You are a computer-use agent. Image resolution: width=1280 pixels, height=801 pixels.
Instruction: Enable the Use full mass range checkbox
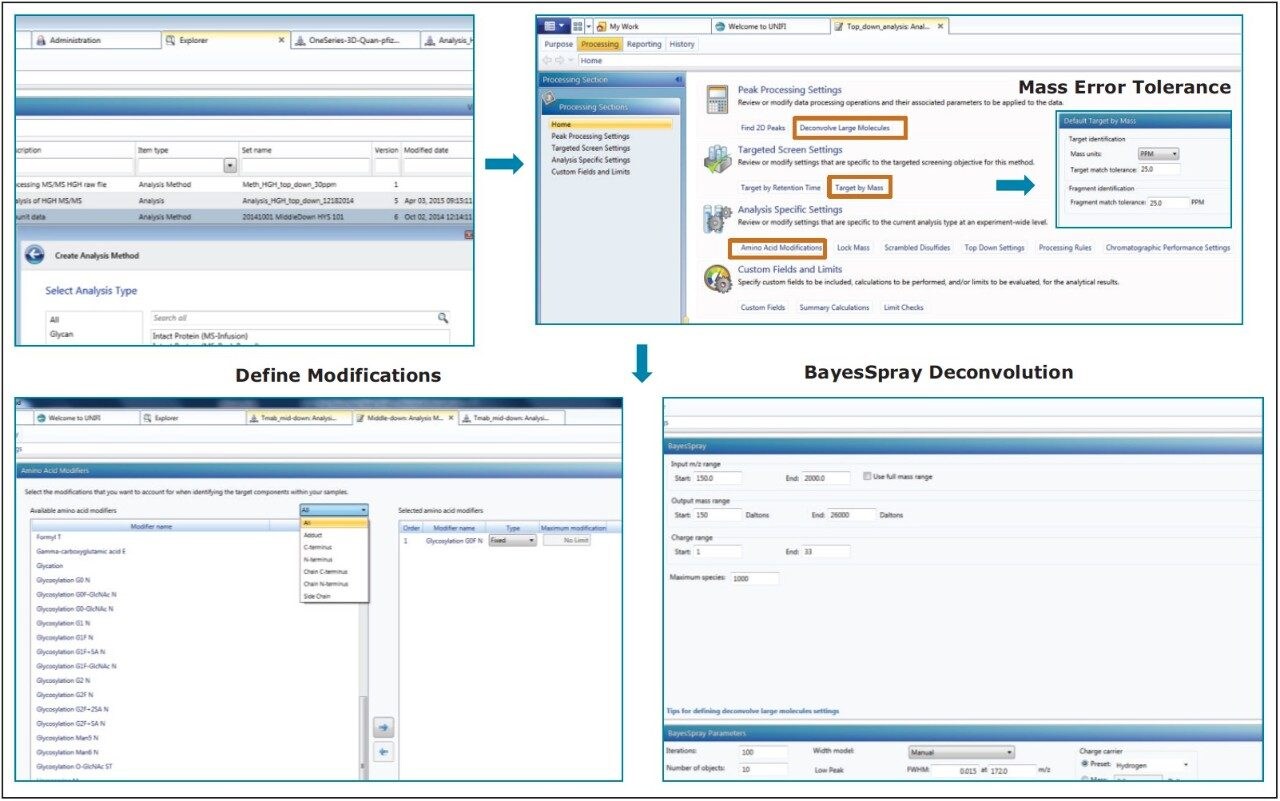coord(866,477)
